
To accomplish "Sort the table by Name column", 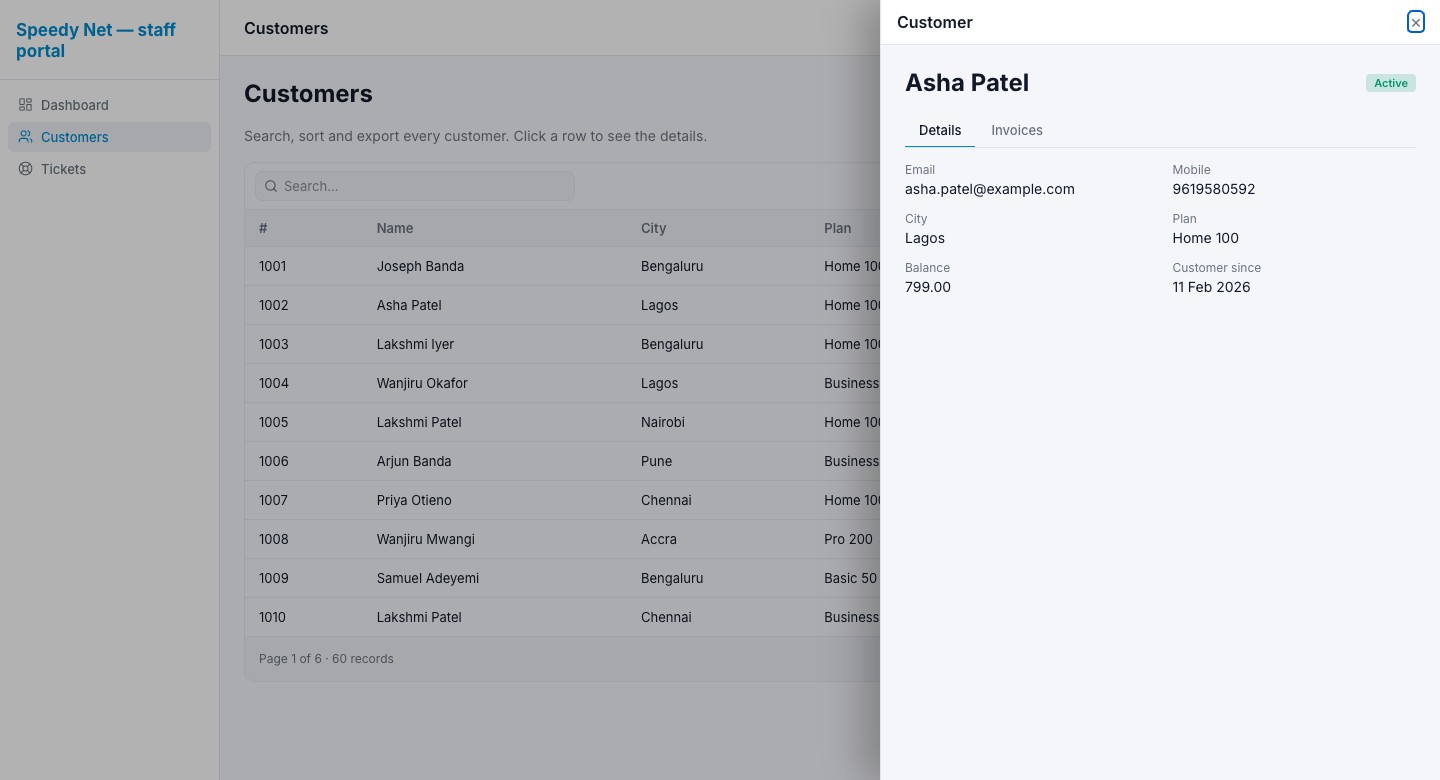I will click(395, 228).
